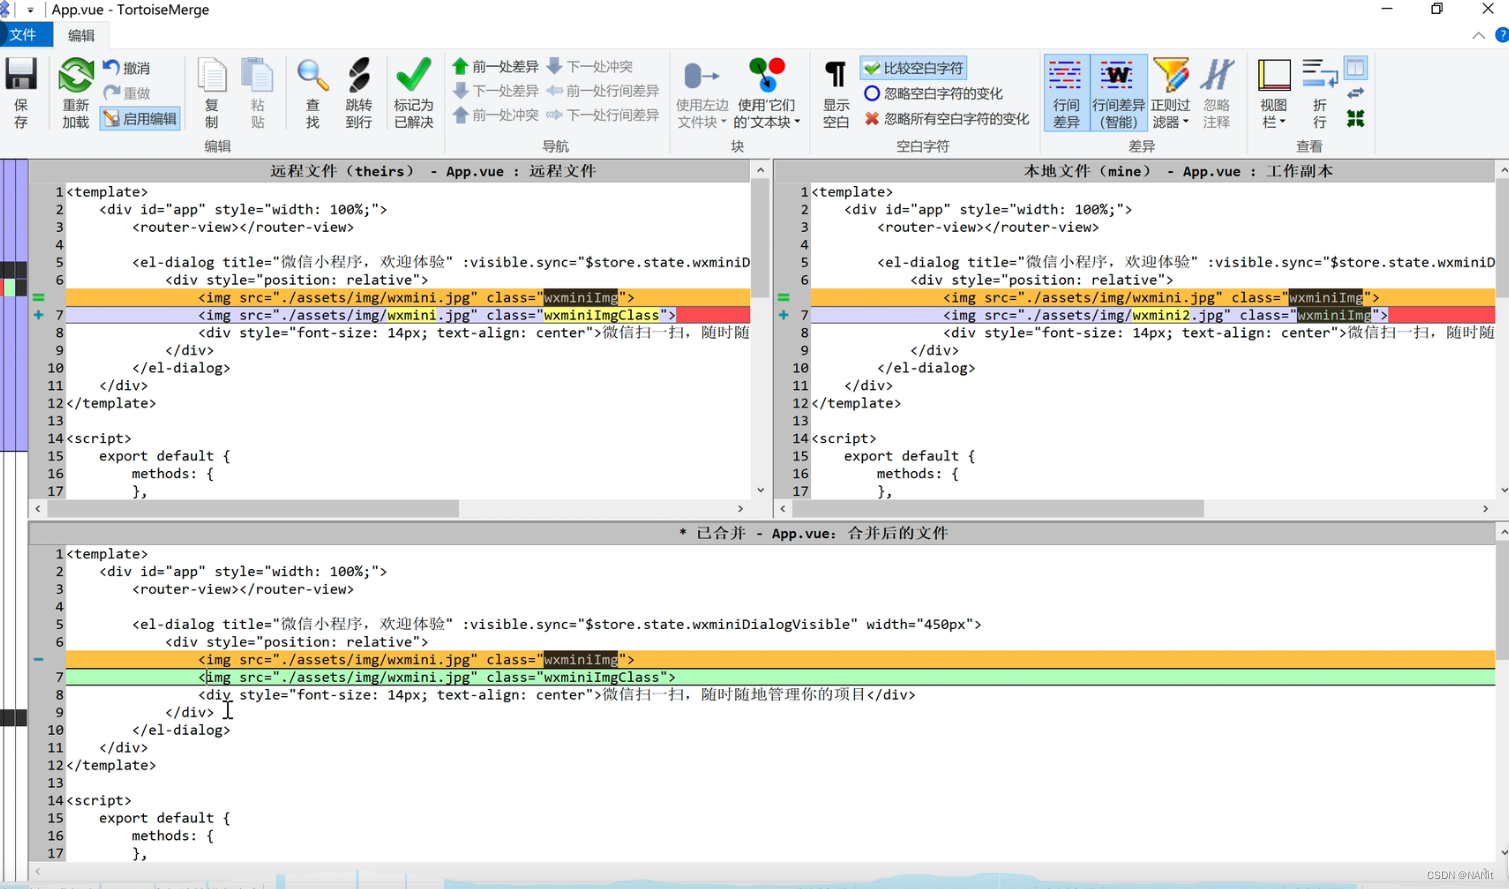Click the wxminiImgClass line in theirs pane
This screenshot has width=1509, height=889.
tap(408, 315)
